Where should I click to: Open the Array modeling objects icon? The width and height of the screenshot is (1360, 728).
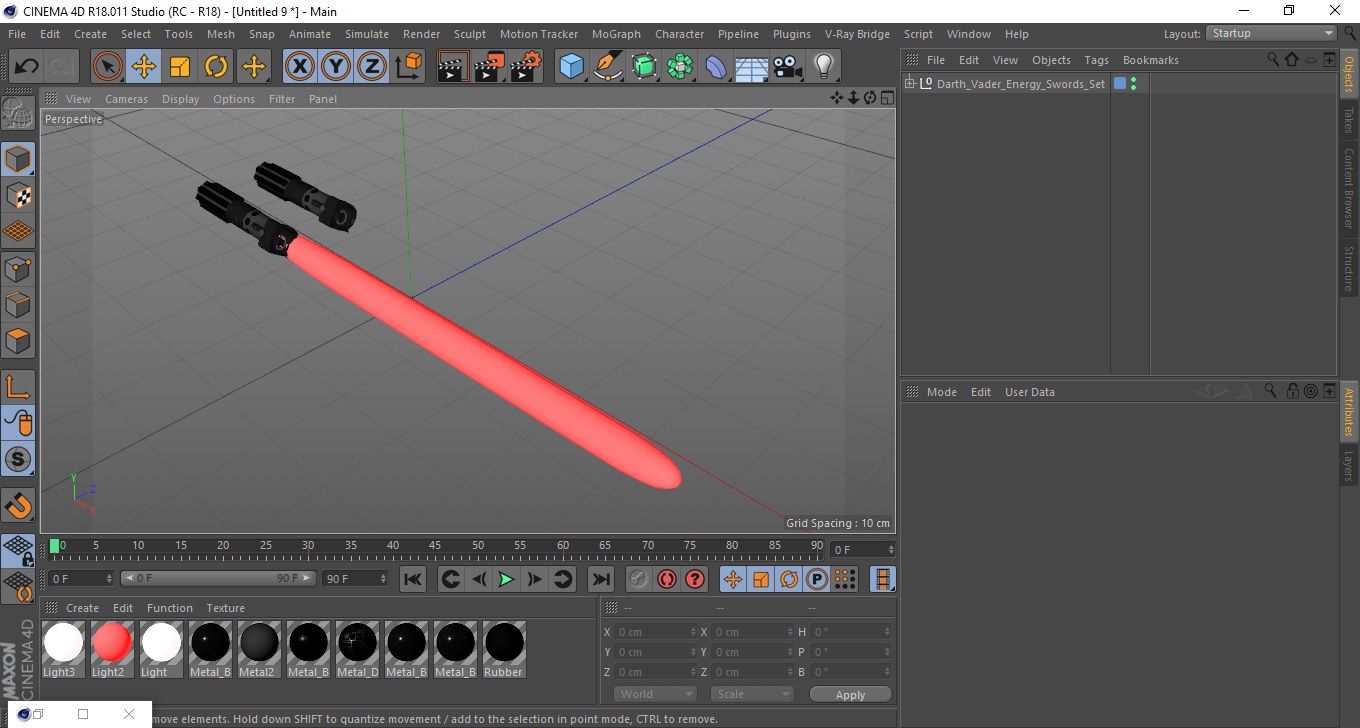tap(680, 67)
